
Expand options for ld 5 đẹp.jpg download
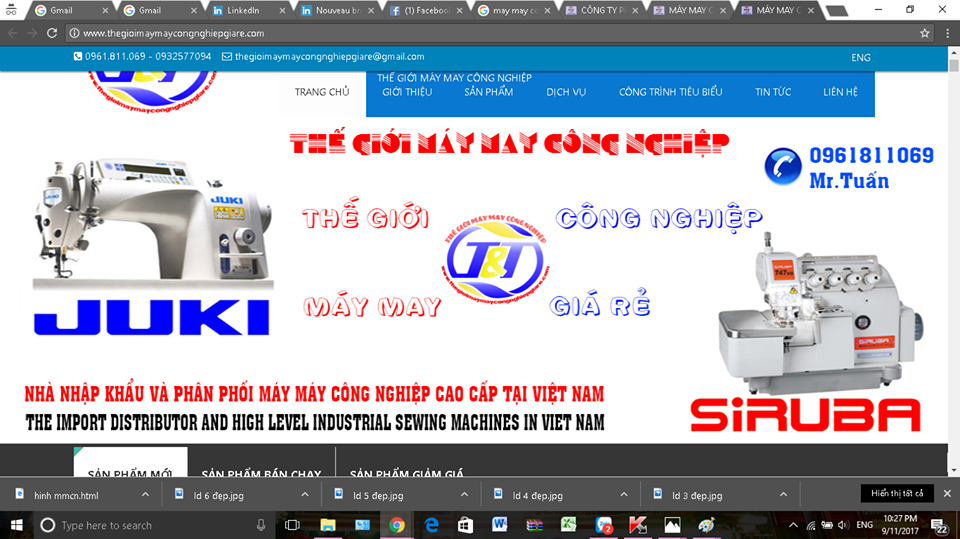point(464,494)
